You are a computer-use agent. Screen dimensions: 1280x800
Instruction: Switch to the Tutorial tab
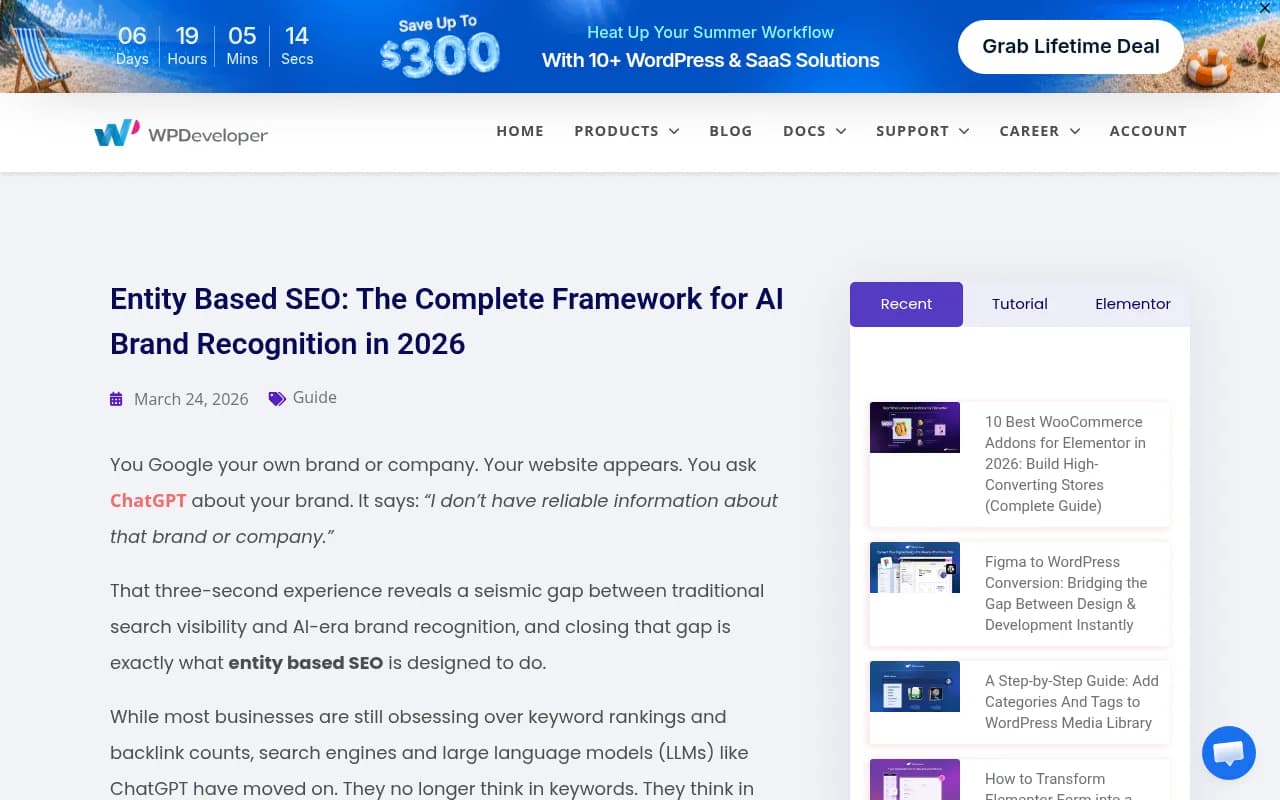[x=1019, y=304]
